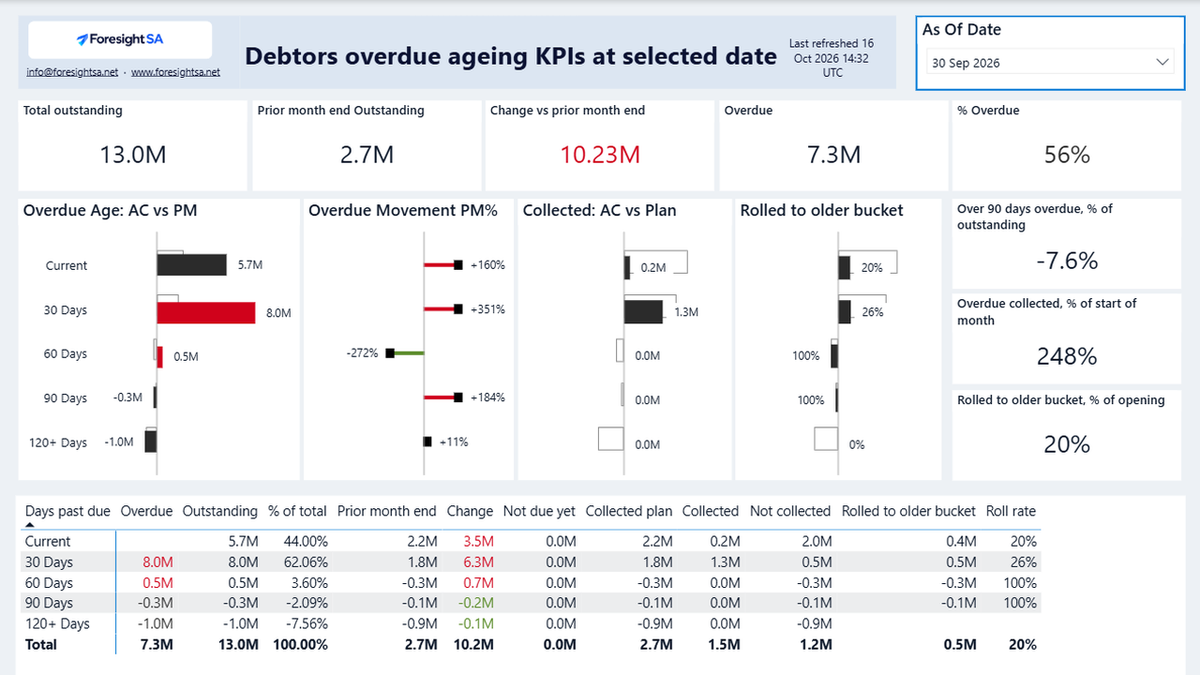Click the Overdue 7.3M card
Image resolution: width=1200 pixels, height=675 pixels.
point(834,145)
